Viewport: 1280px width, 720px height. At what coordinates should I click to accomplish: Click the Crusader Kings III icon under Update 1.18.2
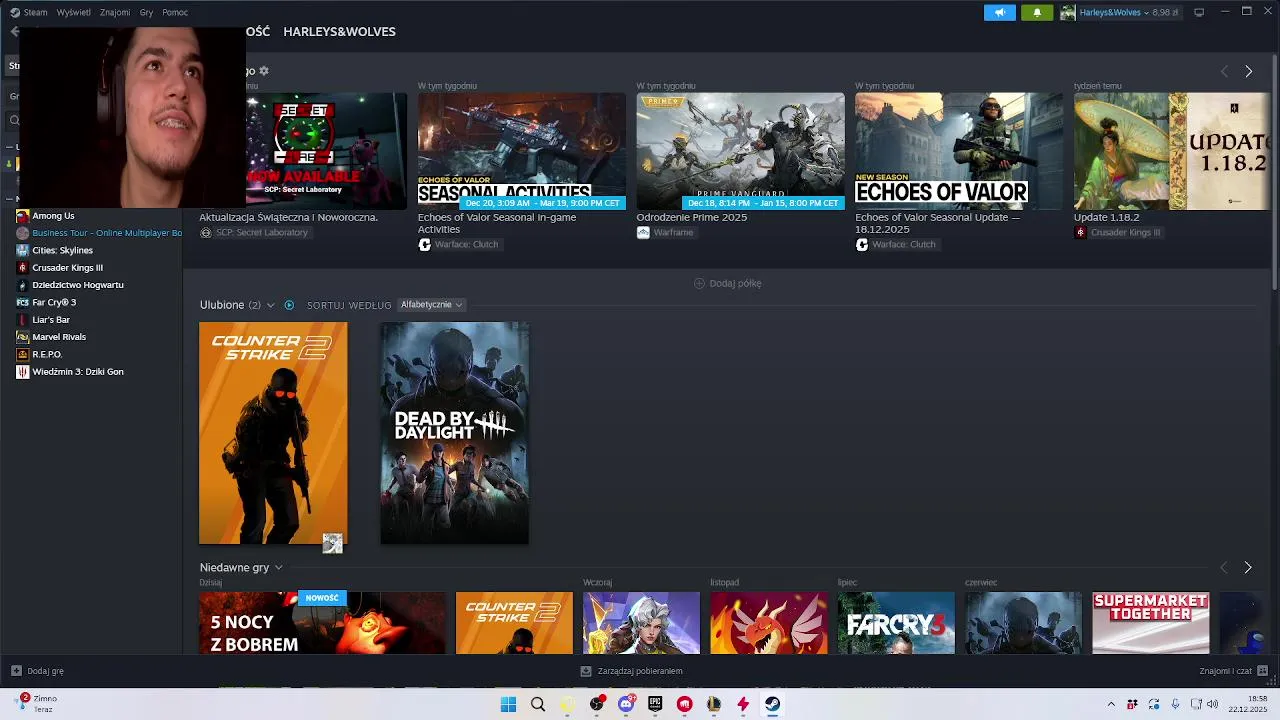pyautogui.click(x=1080, y=232)
